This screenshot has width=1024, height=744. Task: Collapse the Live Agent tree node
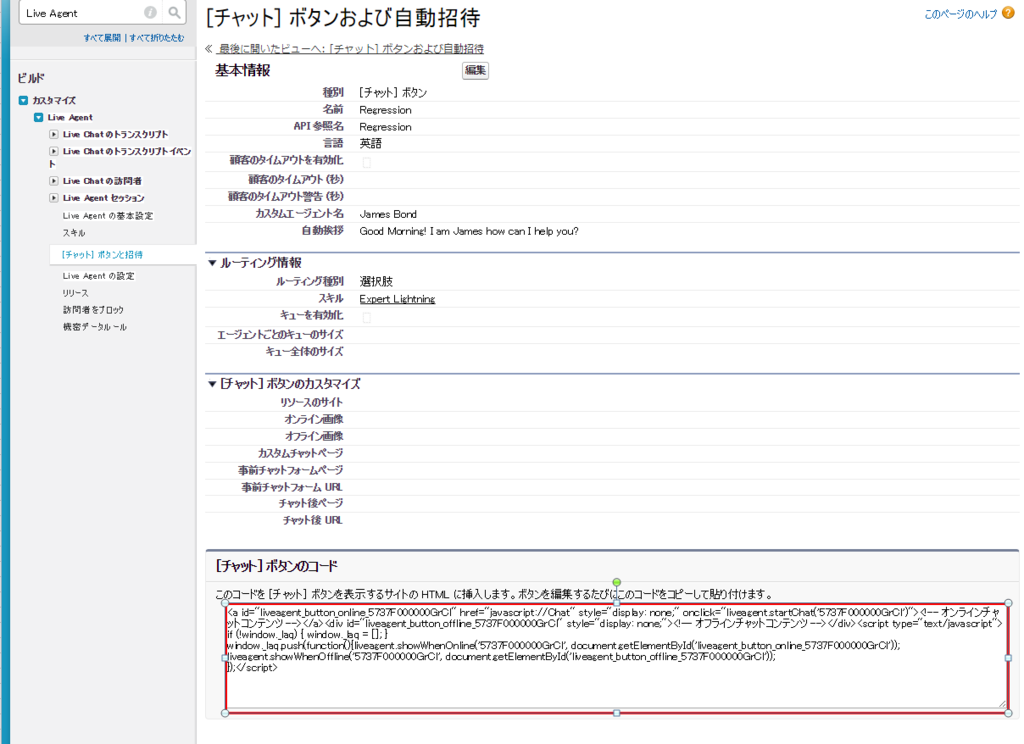[39, 117]
